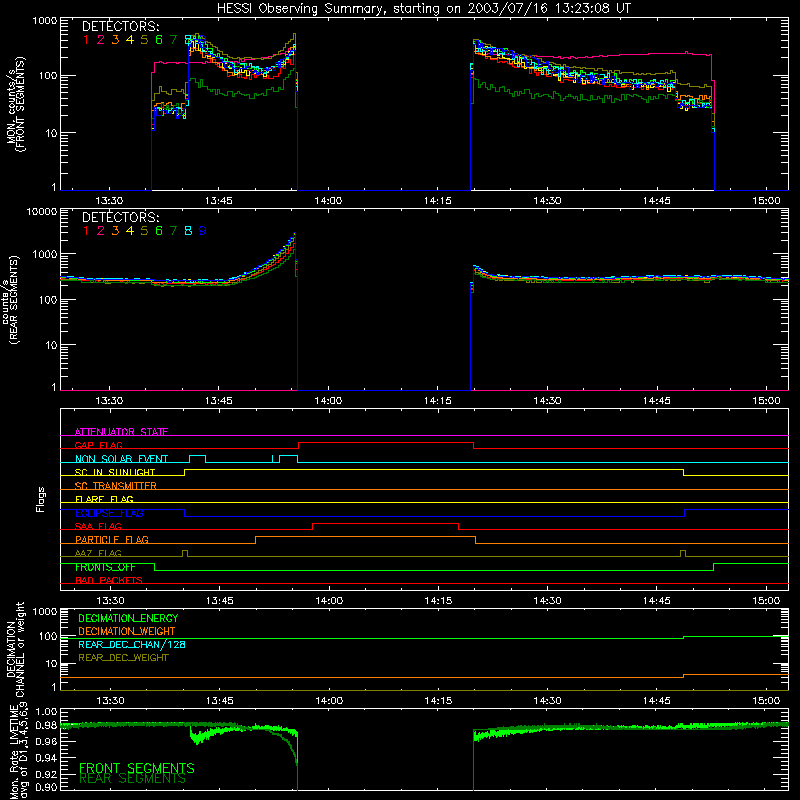
Task: Click detector 9 legend in rear segments plot
Action: (203, 231)
